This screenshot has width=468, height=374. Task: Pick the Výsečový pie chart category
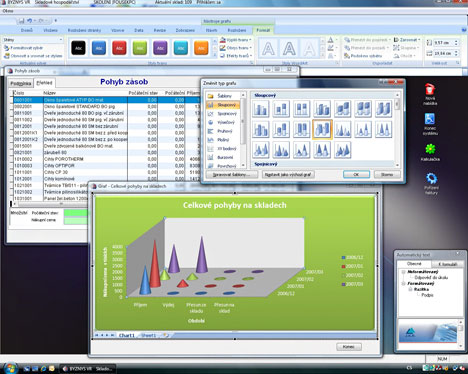(x=223, y=122)
